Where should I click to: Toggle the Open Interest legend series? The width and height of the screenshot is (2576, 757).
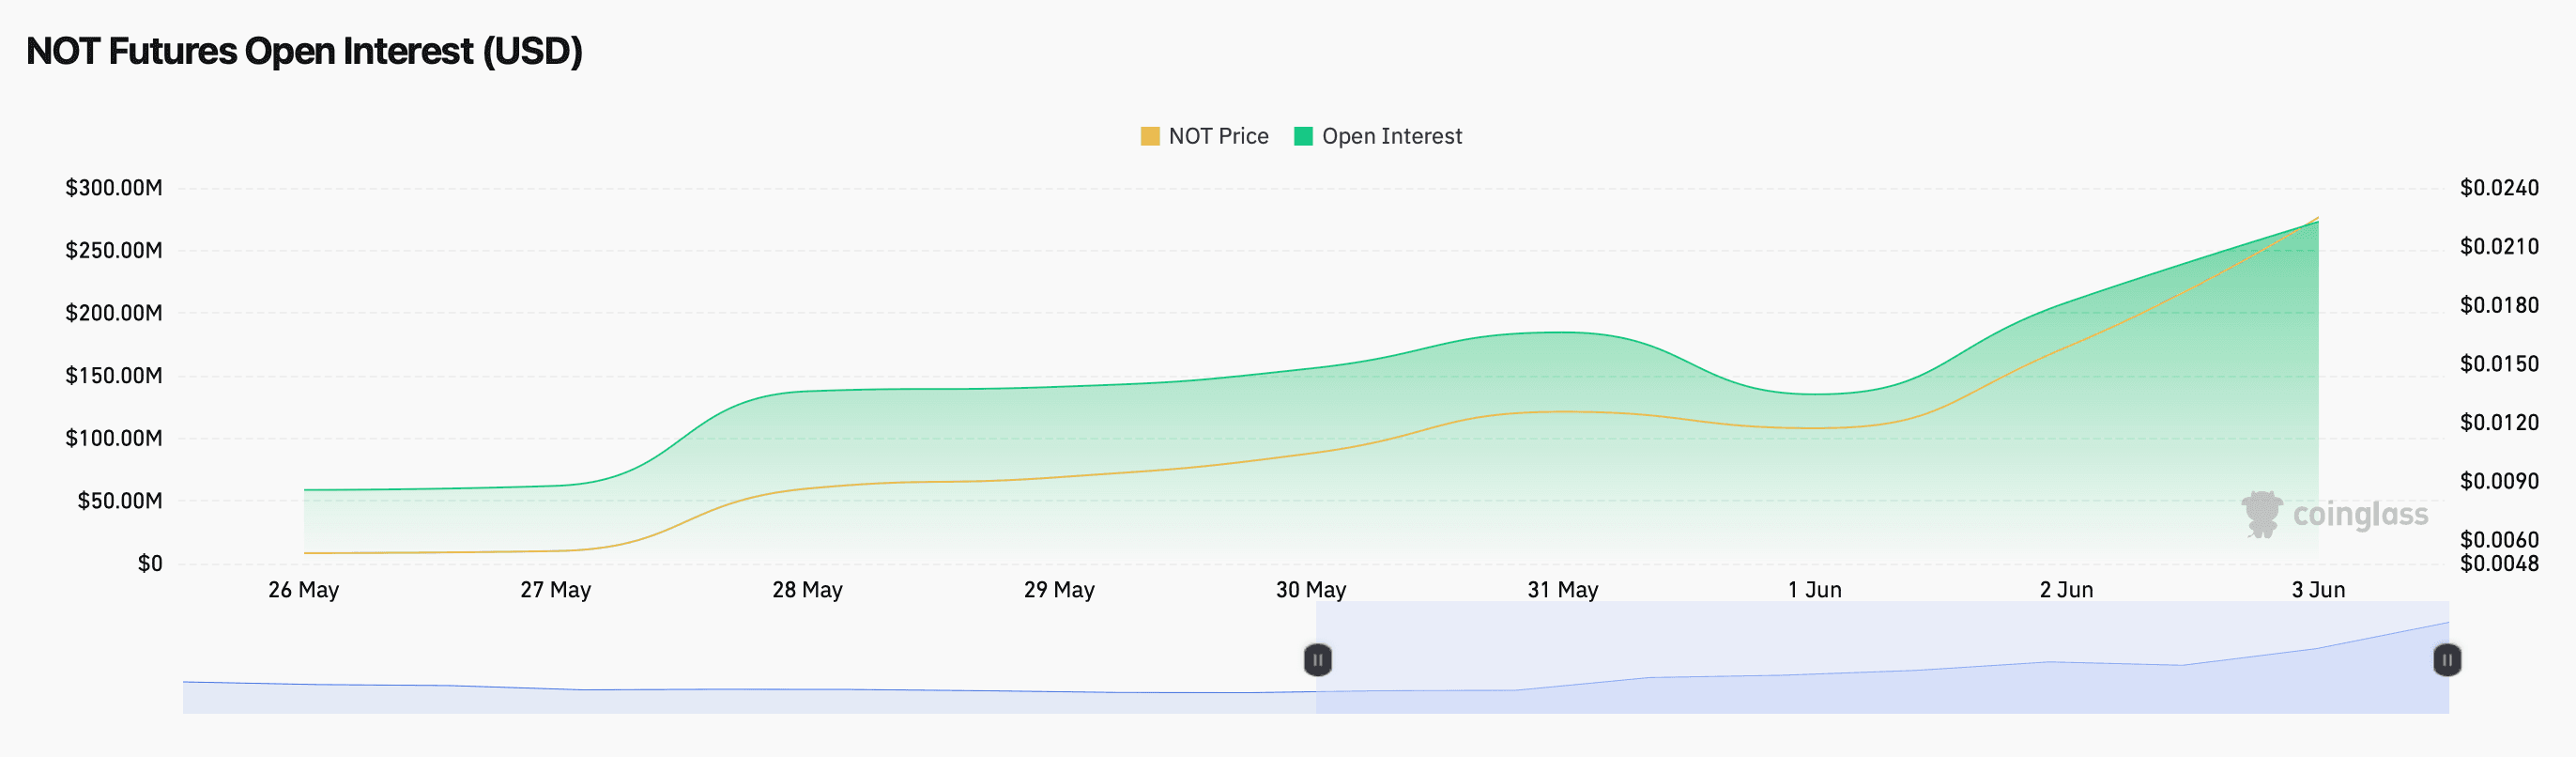(1377, 136)
